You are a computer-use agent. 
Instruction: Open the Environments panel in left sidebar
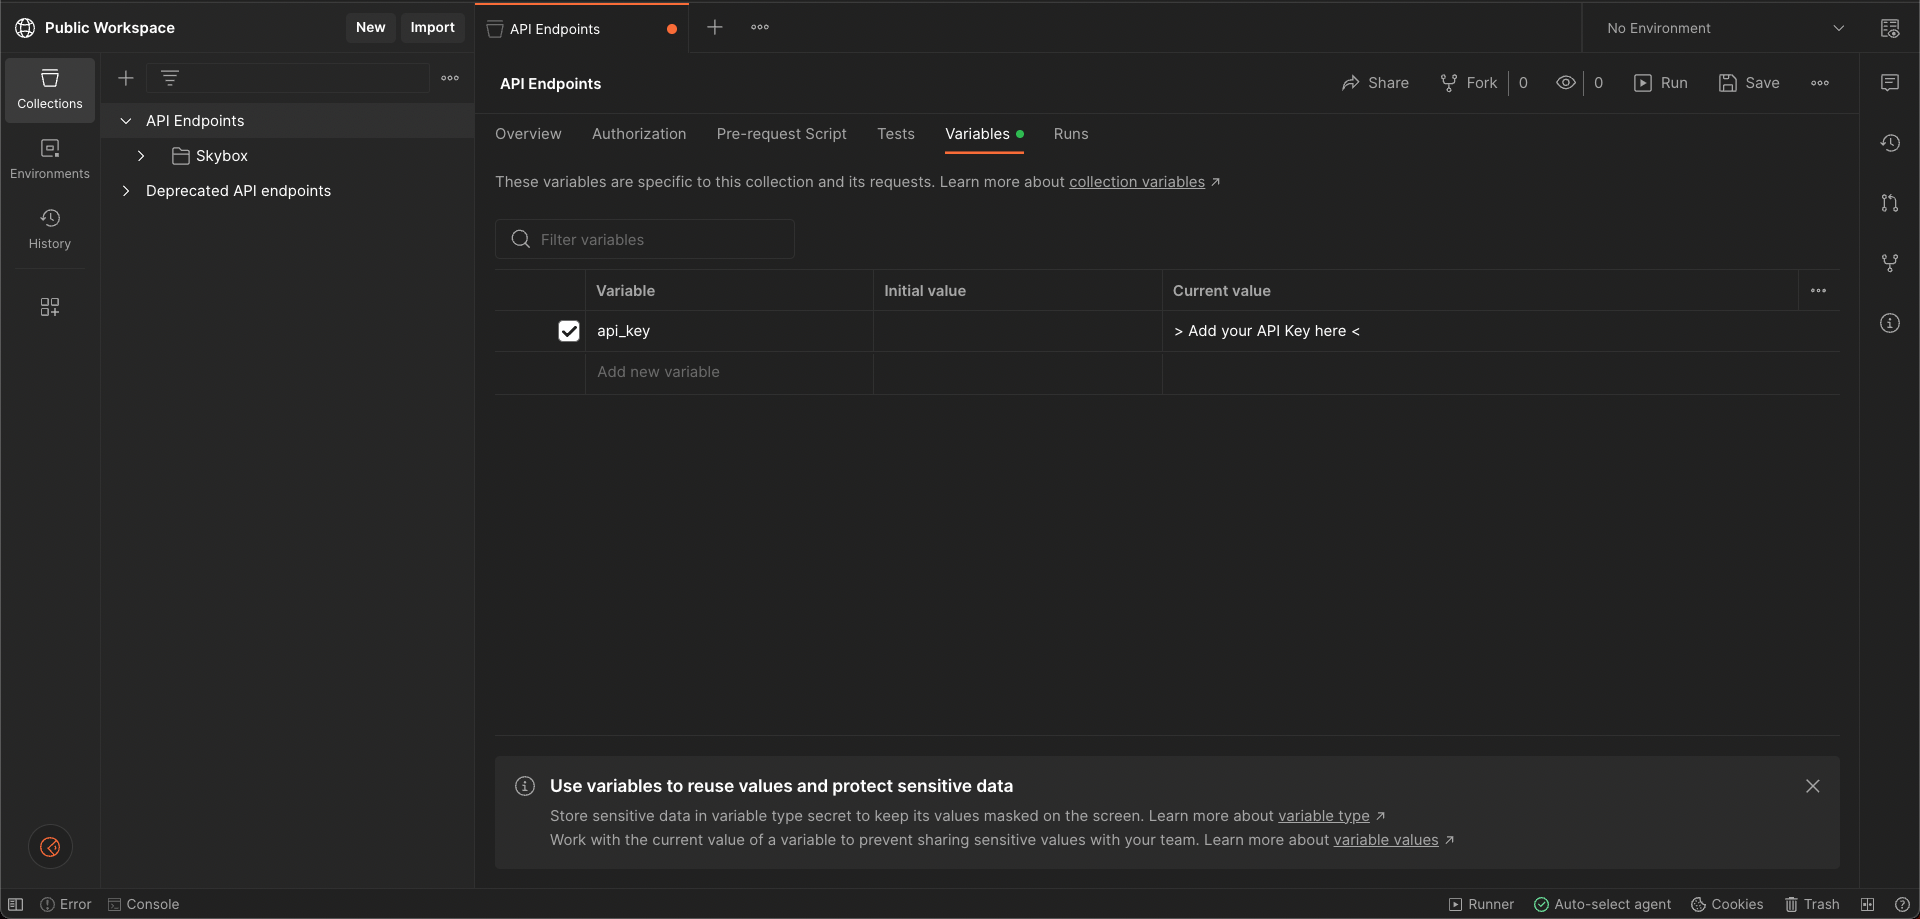[x=49, y=158]
